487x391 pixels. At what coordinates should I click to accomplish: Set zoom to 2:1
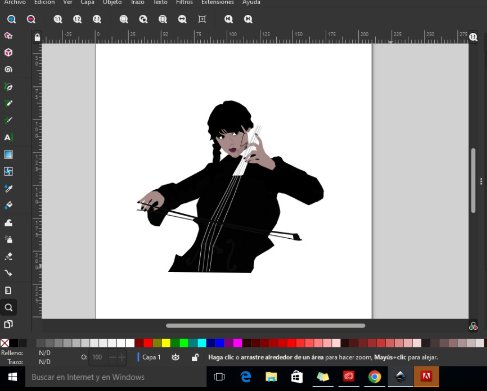(97, 19)
